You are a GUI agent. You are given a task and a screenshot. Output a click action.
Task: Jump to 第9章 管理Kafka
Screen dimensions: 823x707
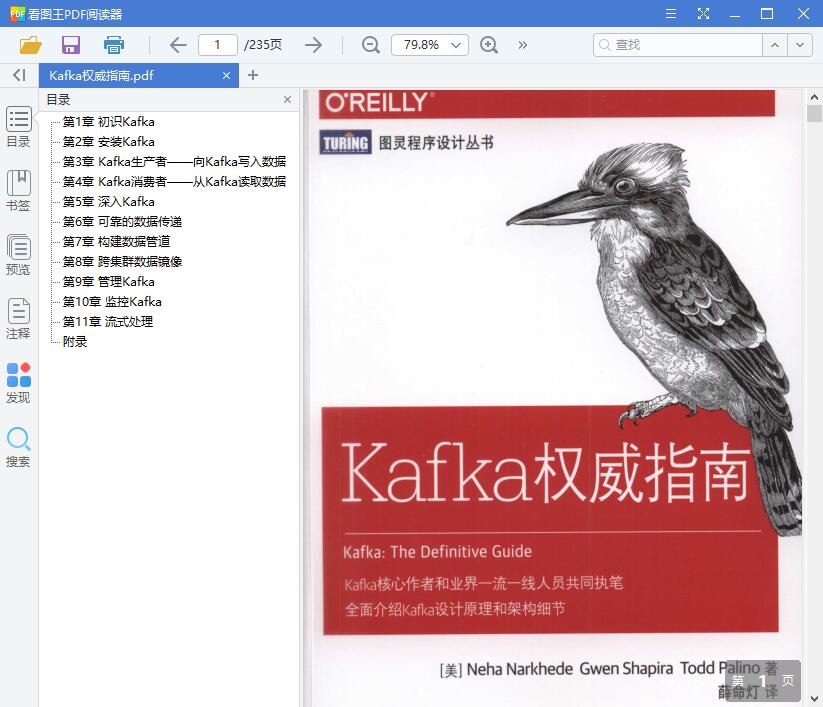pos(109,282)
